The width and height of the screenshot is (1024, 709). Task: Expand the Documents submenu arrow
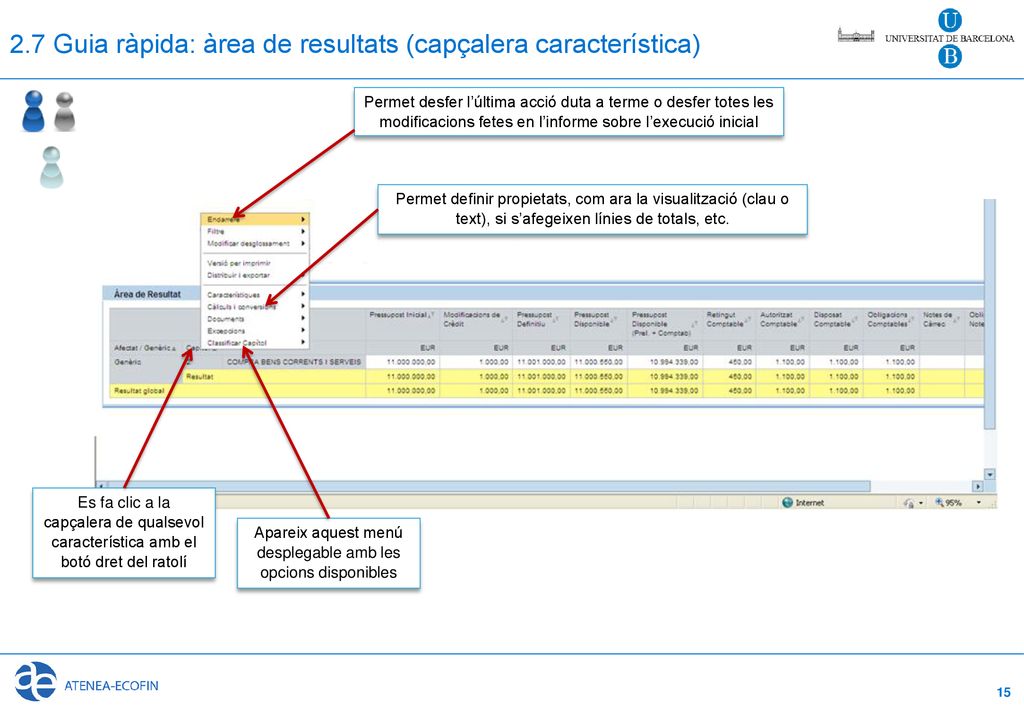point(303,319)
